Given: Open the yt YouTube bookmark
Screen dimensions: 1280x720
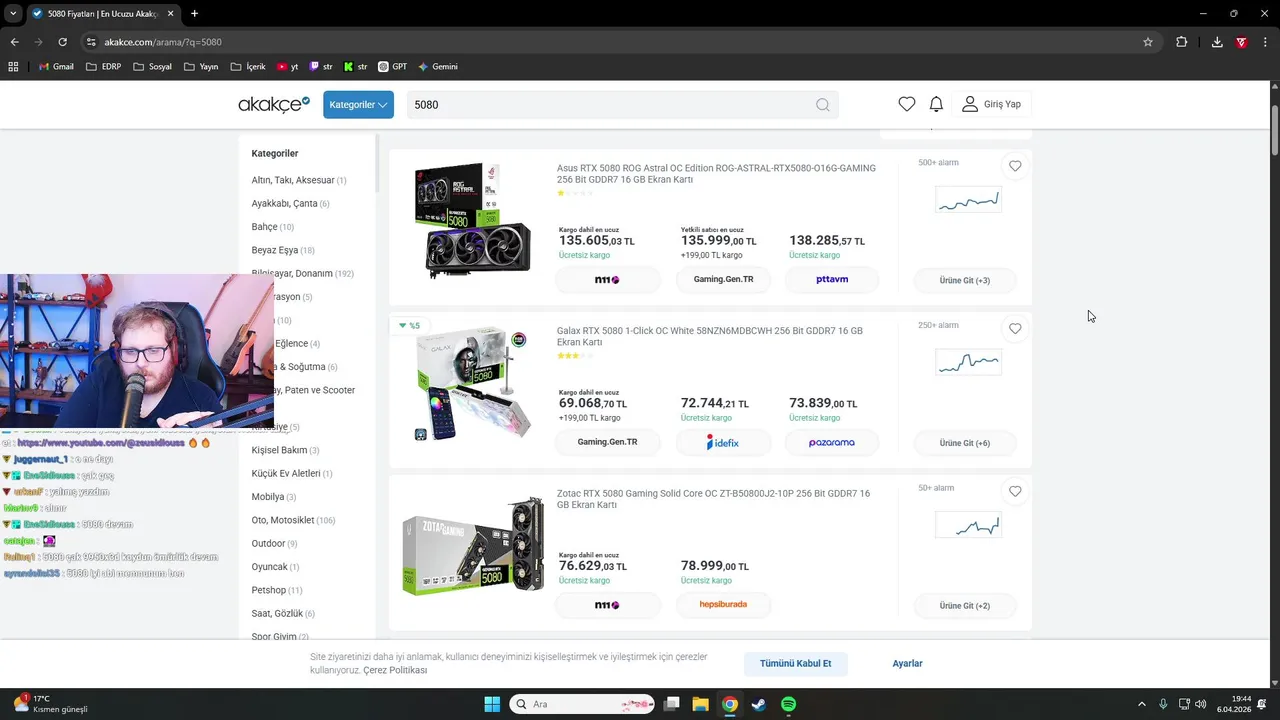Looking at the screenshot, I should coord(286,67).
